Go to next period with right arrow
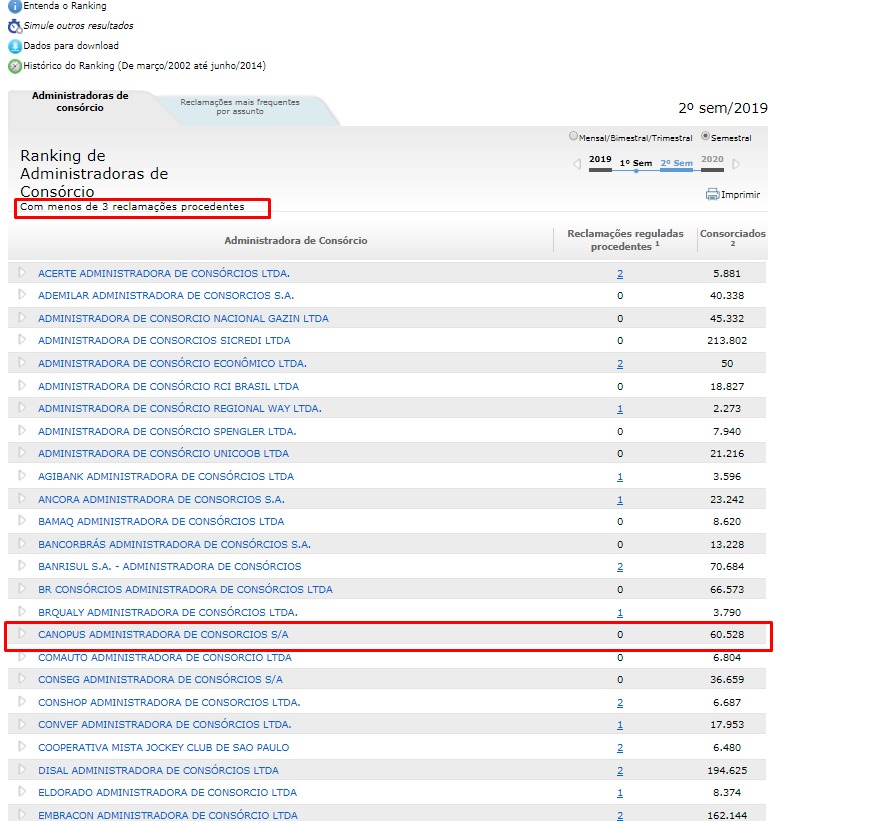Viewport: 877px width, 821px height. pyautogui.click(x=737, y=164)
